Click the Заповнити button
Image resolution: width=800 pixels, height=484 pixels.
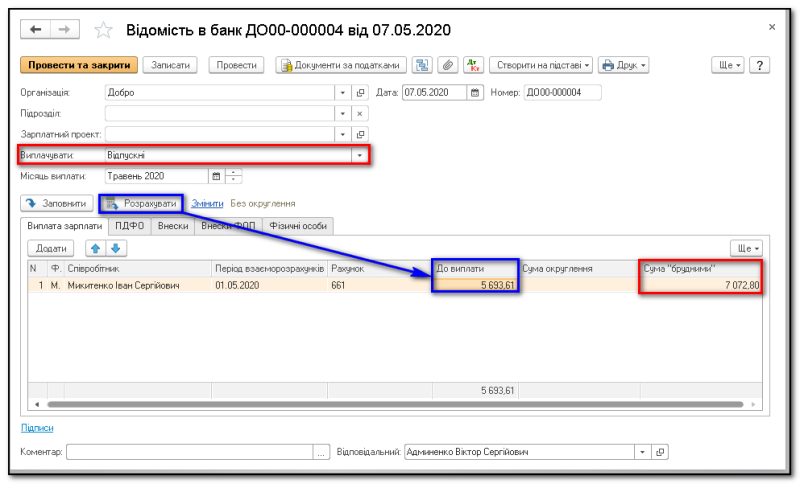tap(57, 203)
